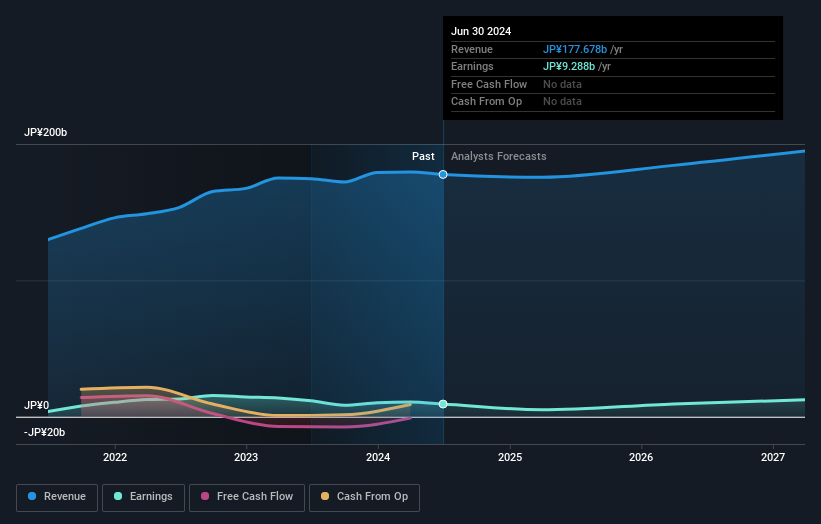Click the JP¥200b y-axis label
The width and height of the screenshot is (821, 524).
(46, 132)
